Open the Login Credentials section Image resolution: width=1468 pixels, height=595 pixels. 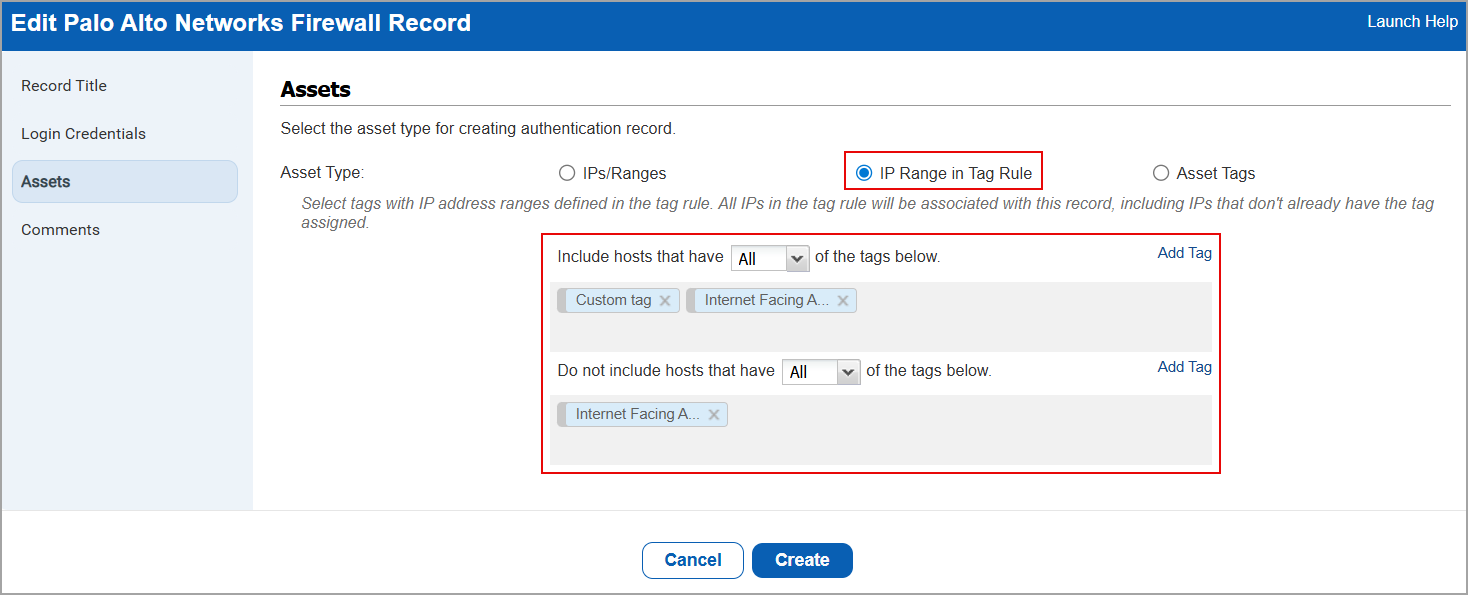[x=83, y=133]
